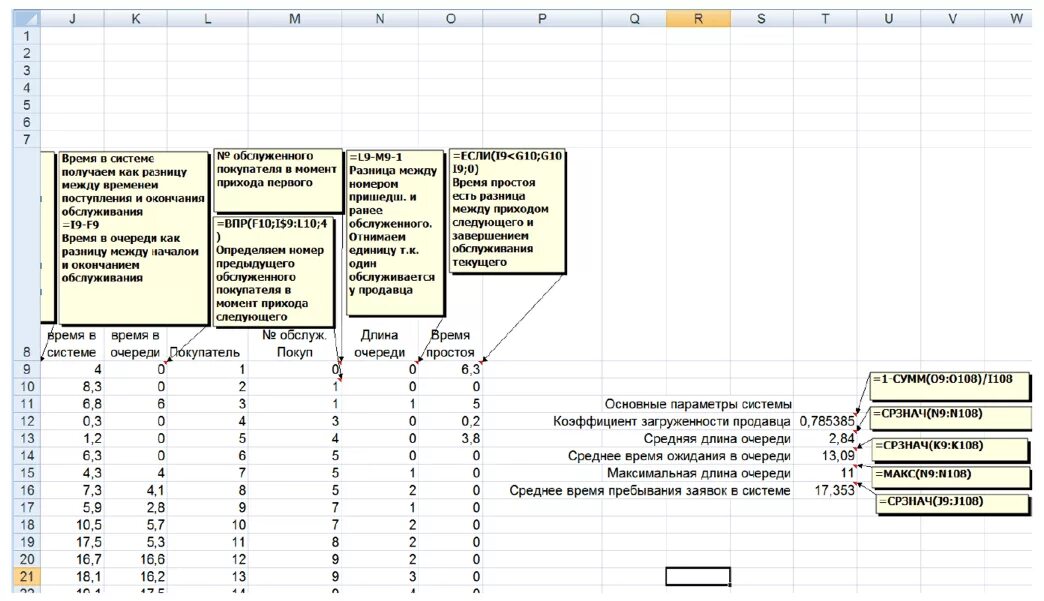Click comment box "=СРЗНАЧ(K9:K108)"
Viewport: 1044px width, 601px height.
(951, 449)
